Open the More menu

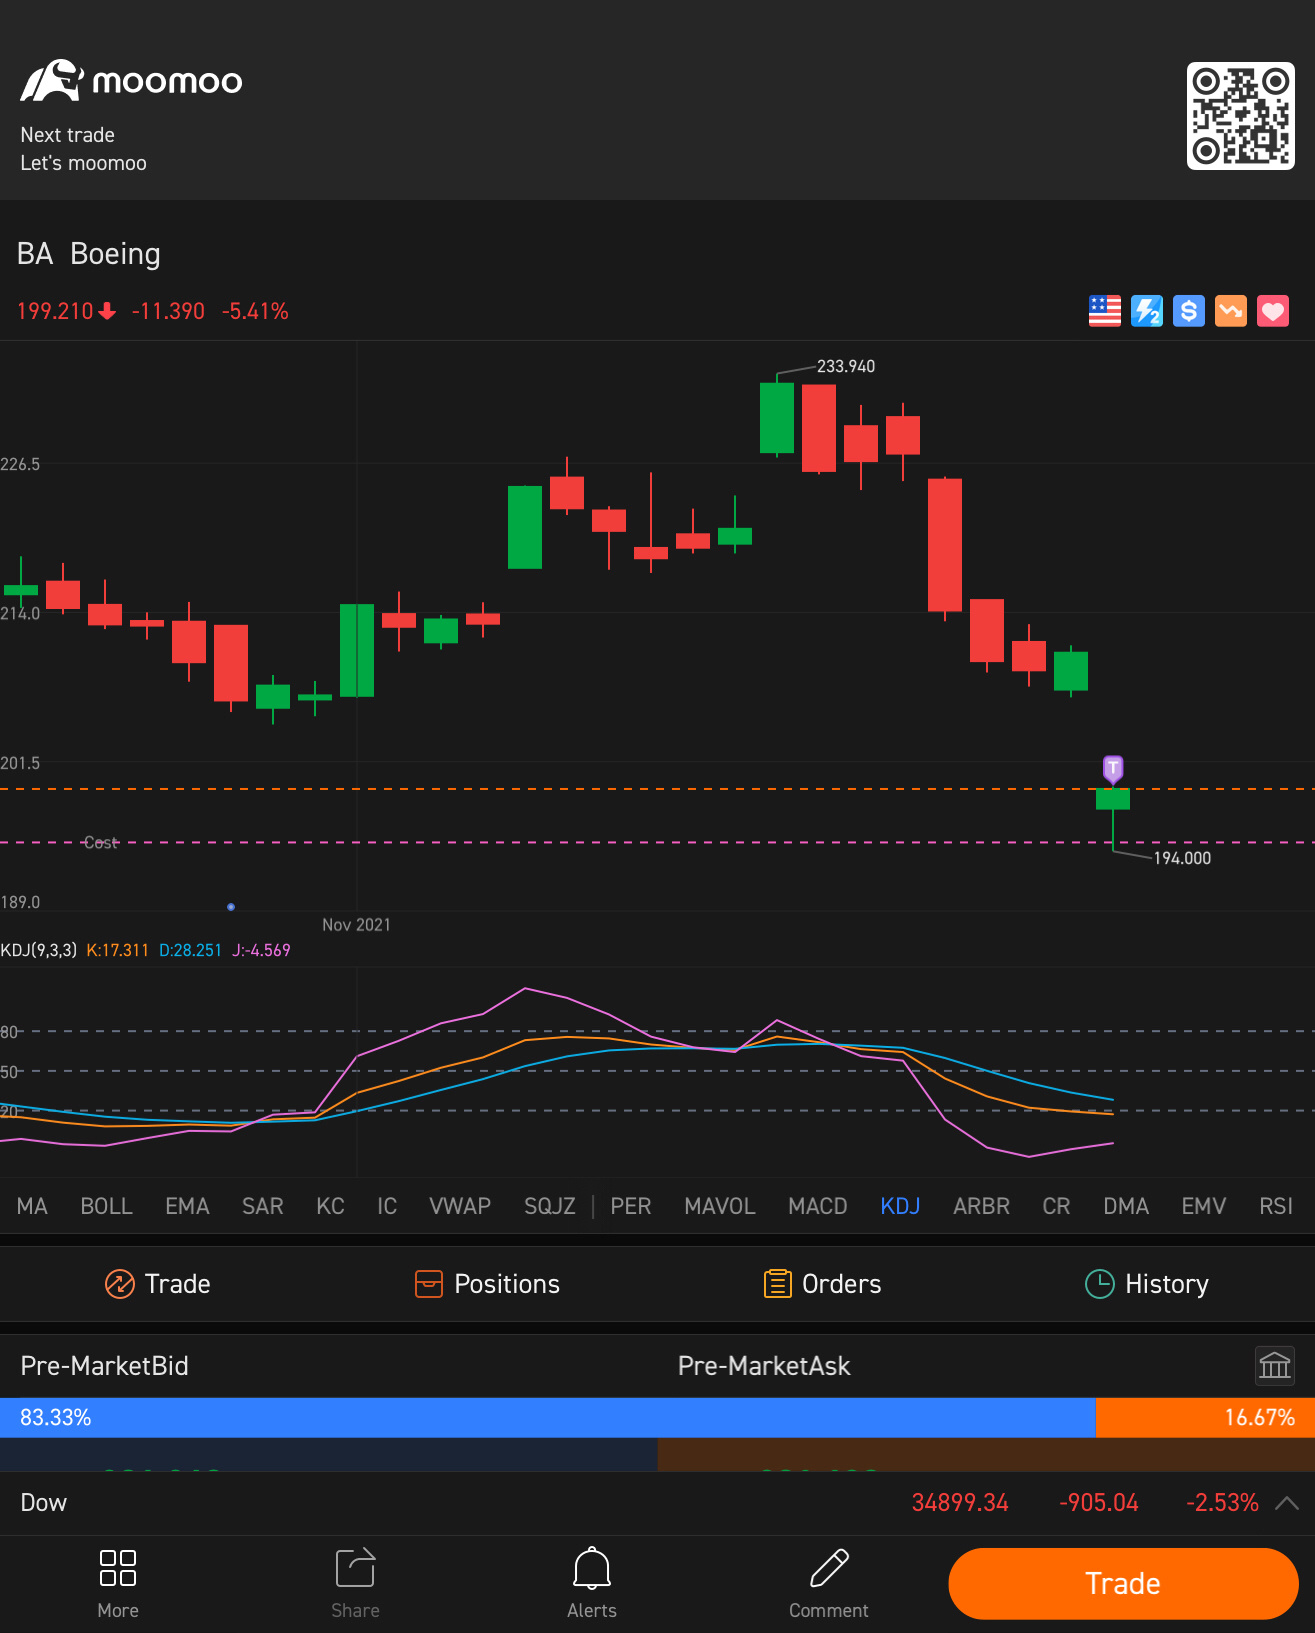coord(118,1583)
